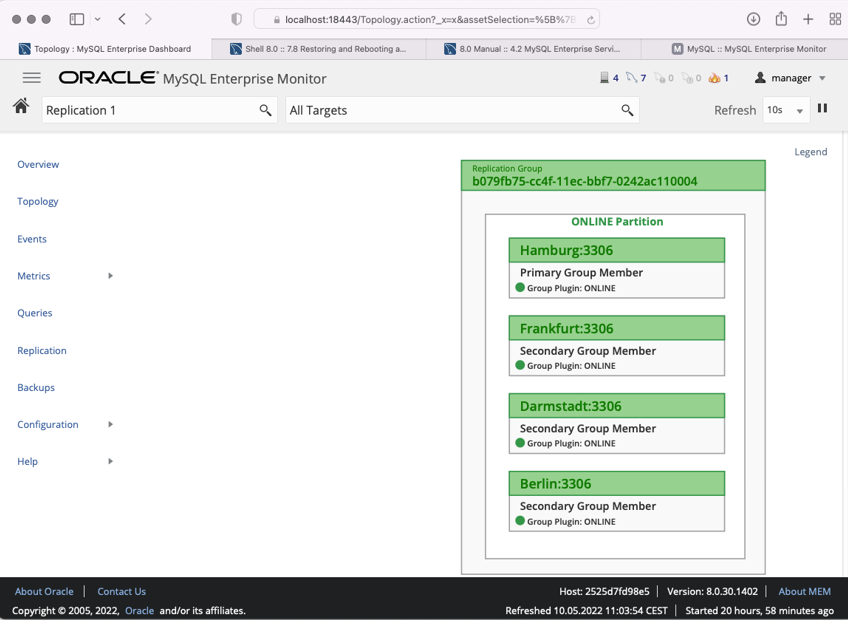848x620 pixels.
Task: Expand the Configuration submenu arrow
Action: [110, 424]
